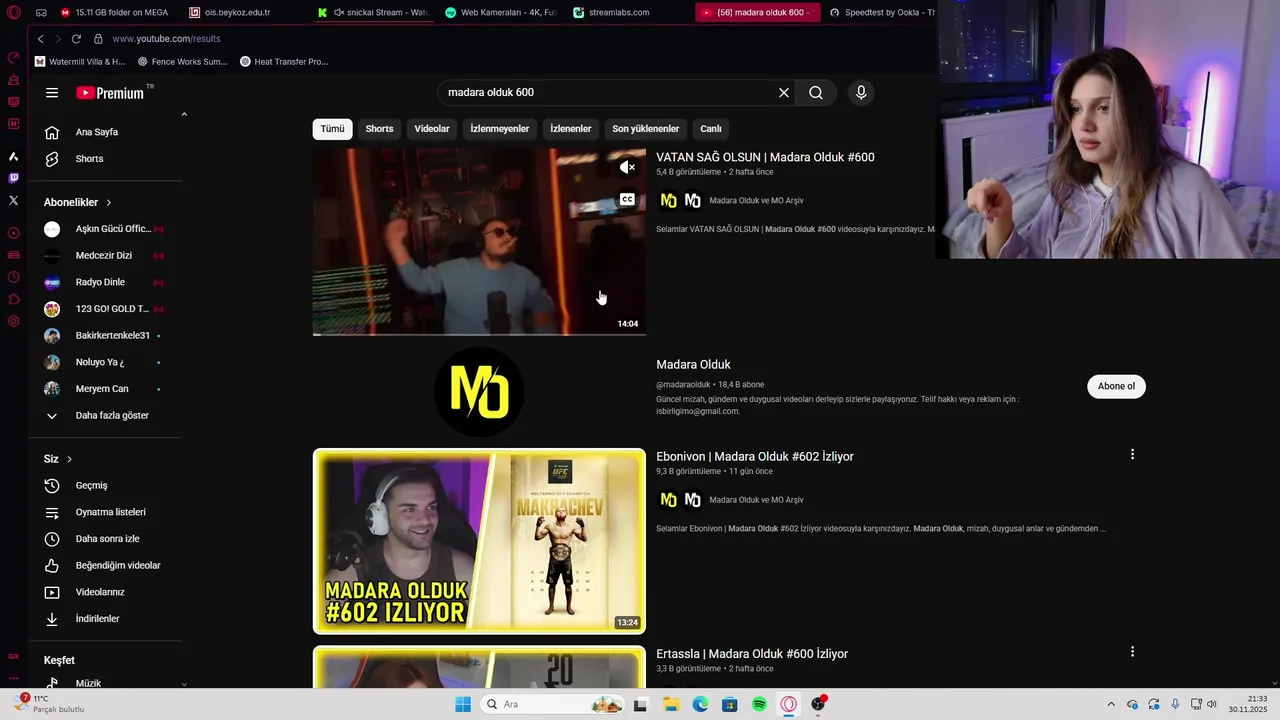1280x720 pixels.
Task: Open extensions cube in Opera sidebar
Action: [13, 299]
